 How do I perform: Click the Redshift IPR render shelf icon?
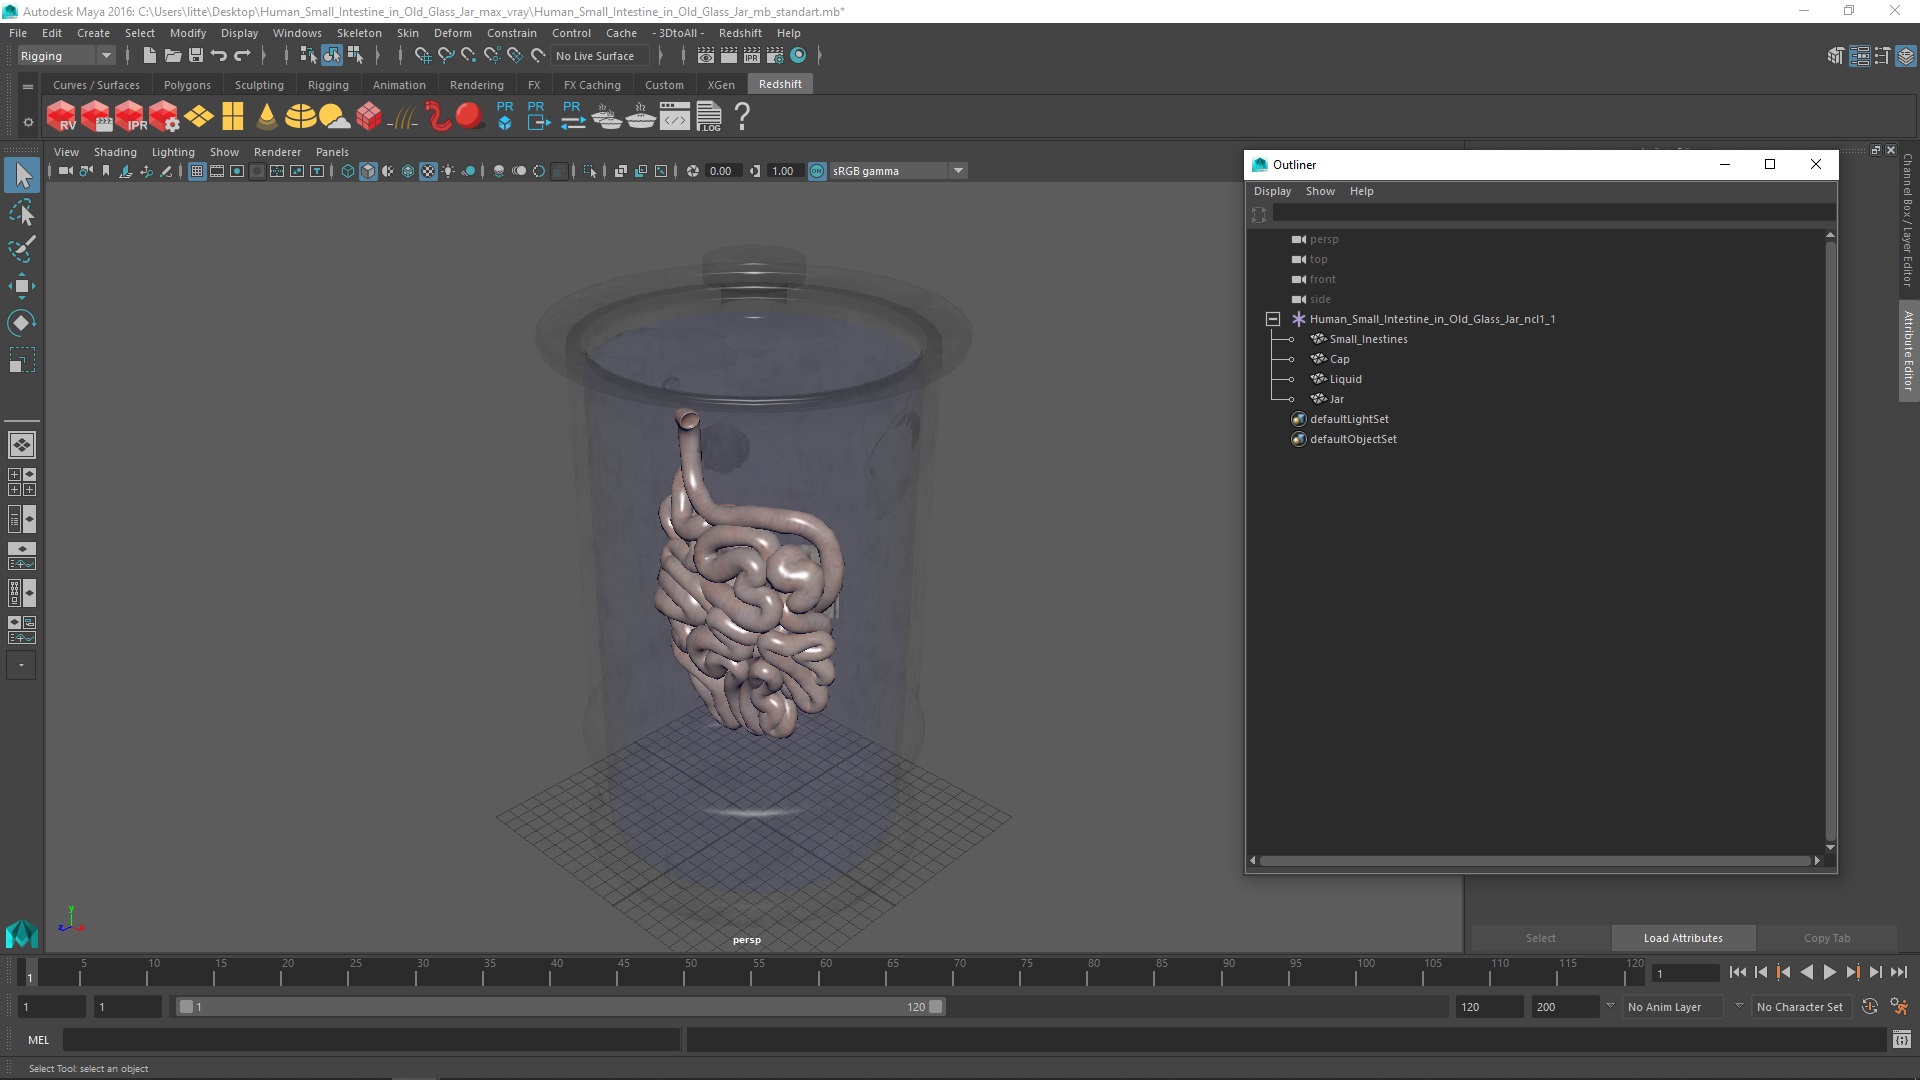[130, 117]
